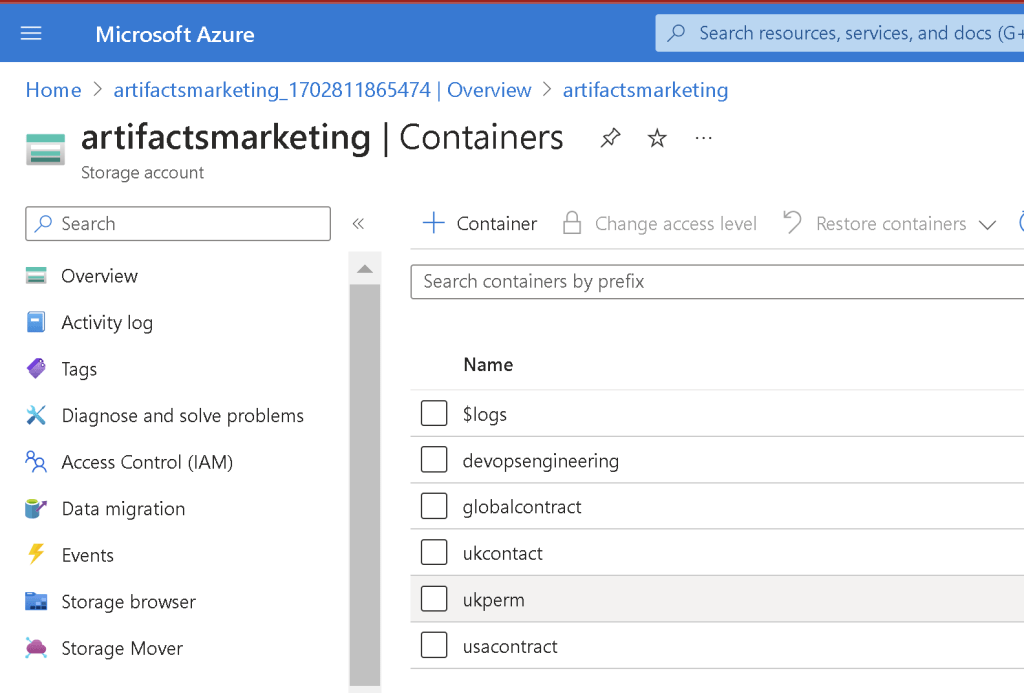The width and height of the screenshot is (1024, 693).
Task: Click Change access level button text
Action: (675, 223)
